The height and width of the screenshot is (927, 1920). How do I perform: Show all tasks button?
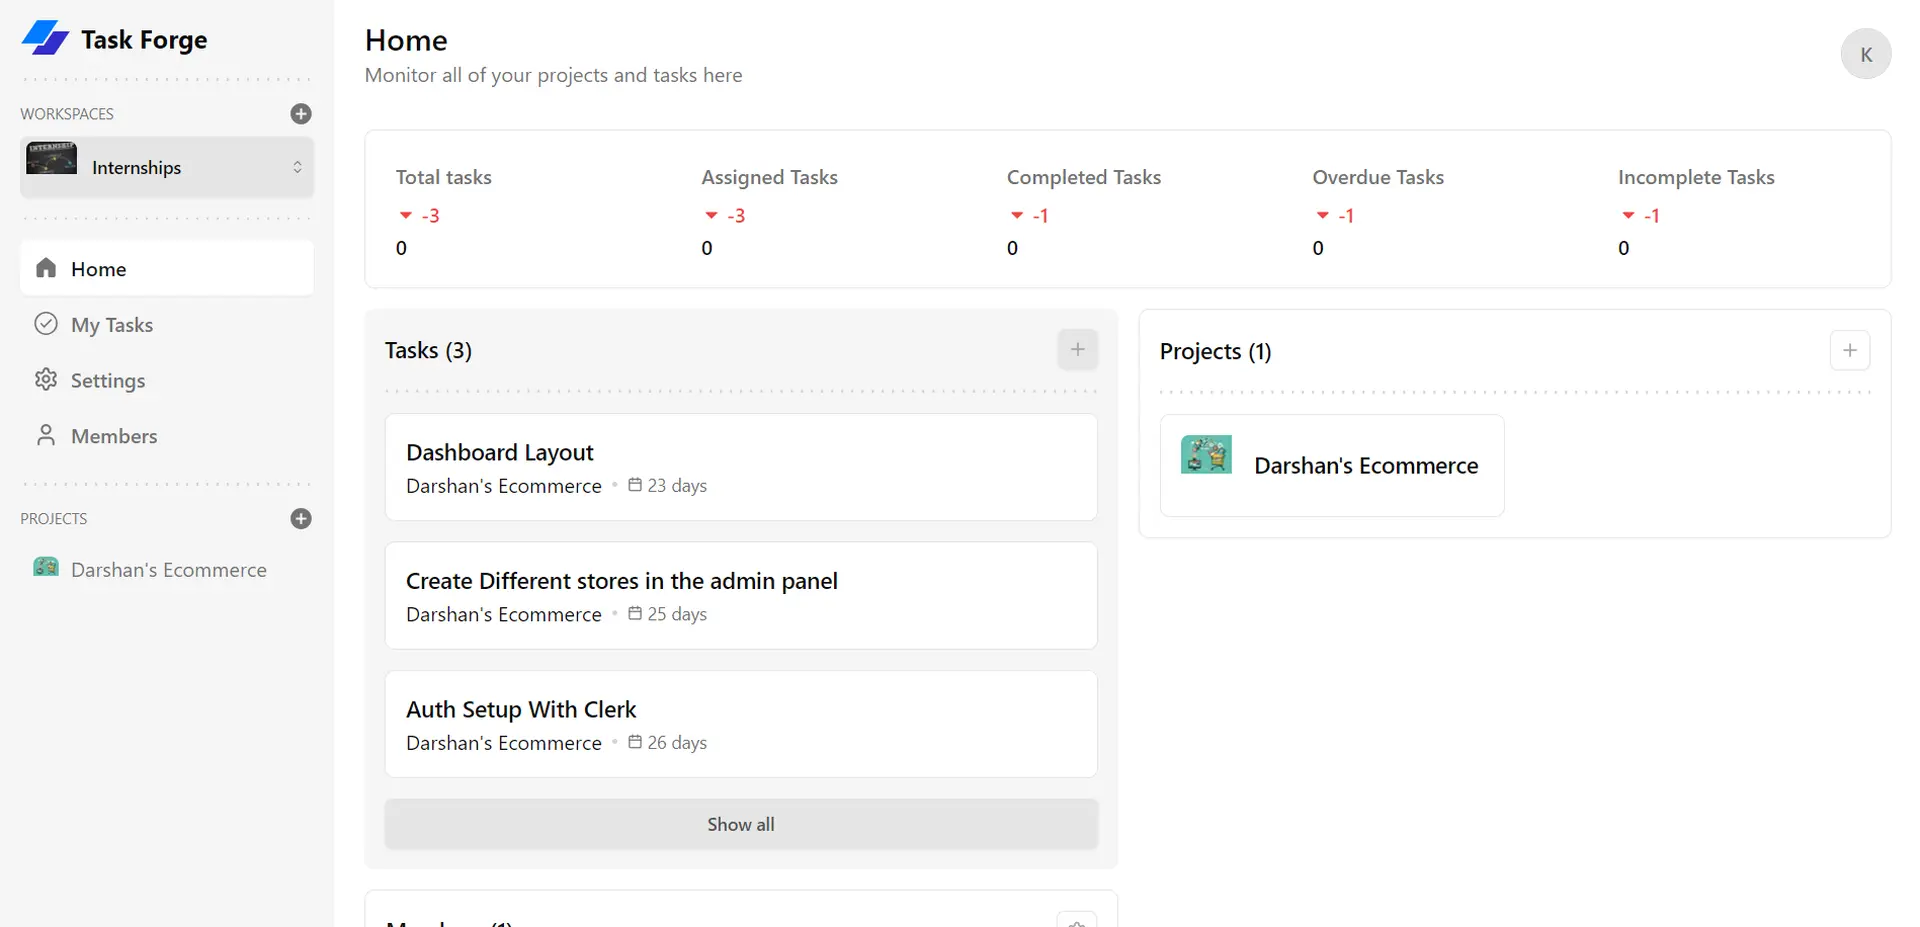(741, 824)
